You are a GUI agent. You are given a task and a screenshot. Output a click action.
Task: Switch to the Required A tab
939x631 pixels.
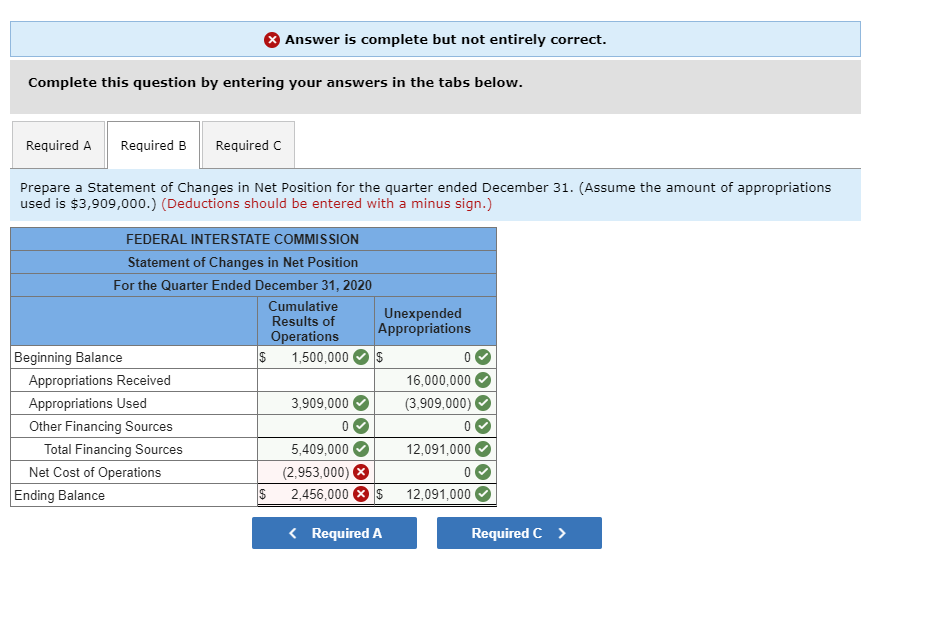click(x=58, y=144)
